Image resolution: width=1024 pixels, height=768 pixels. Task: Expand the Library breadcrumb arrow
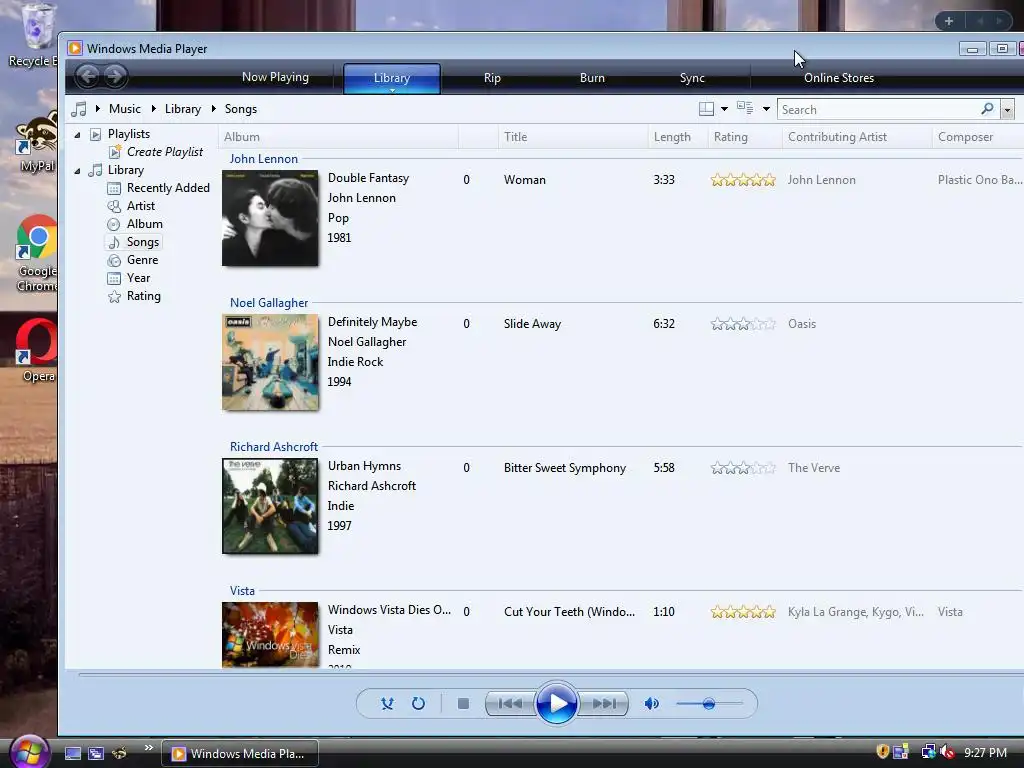tap(153, 108)
